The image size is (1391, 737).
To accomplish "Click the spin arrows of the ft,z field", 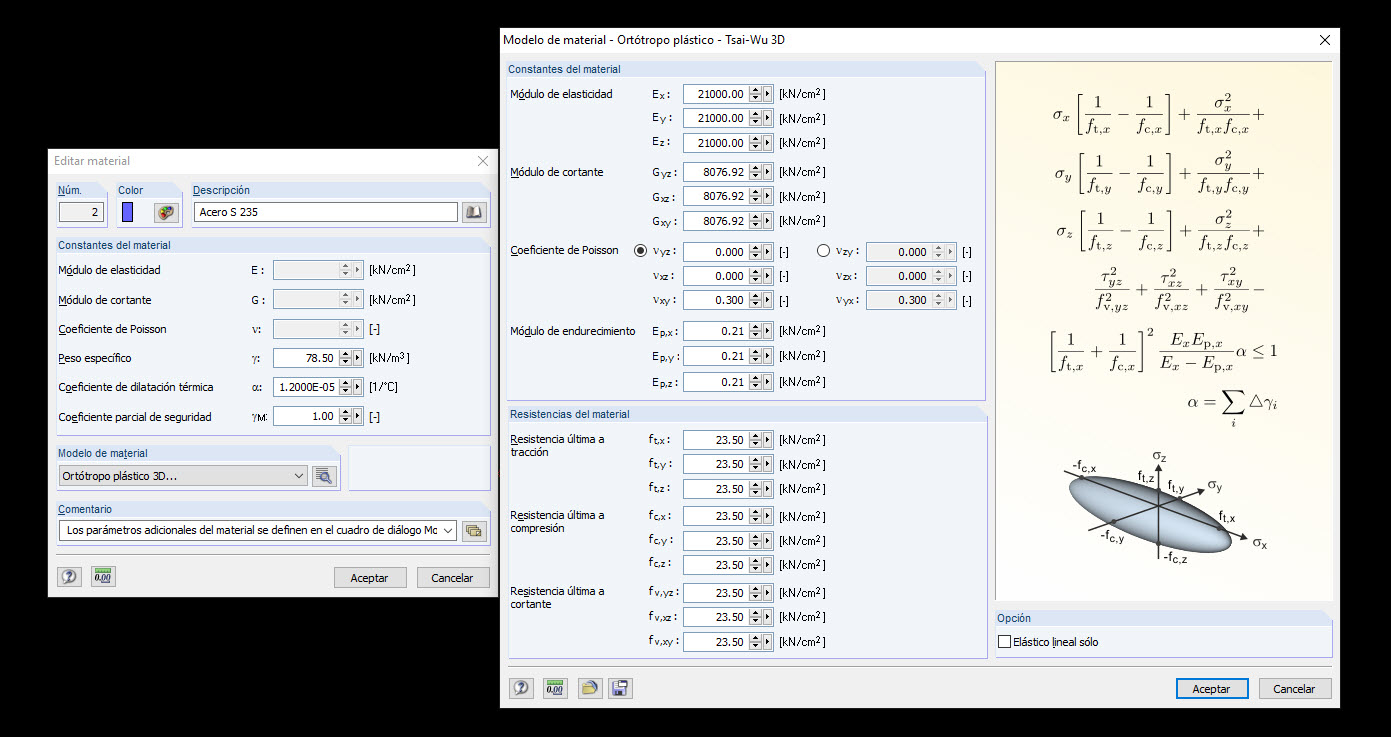I will coord(755,489).
